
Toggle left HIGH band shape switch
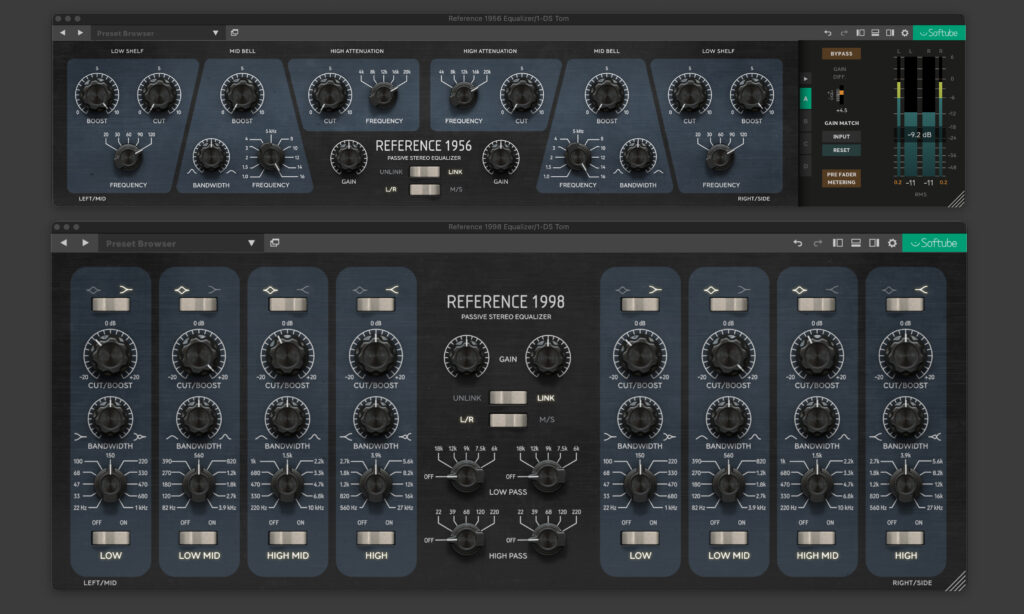376,304
